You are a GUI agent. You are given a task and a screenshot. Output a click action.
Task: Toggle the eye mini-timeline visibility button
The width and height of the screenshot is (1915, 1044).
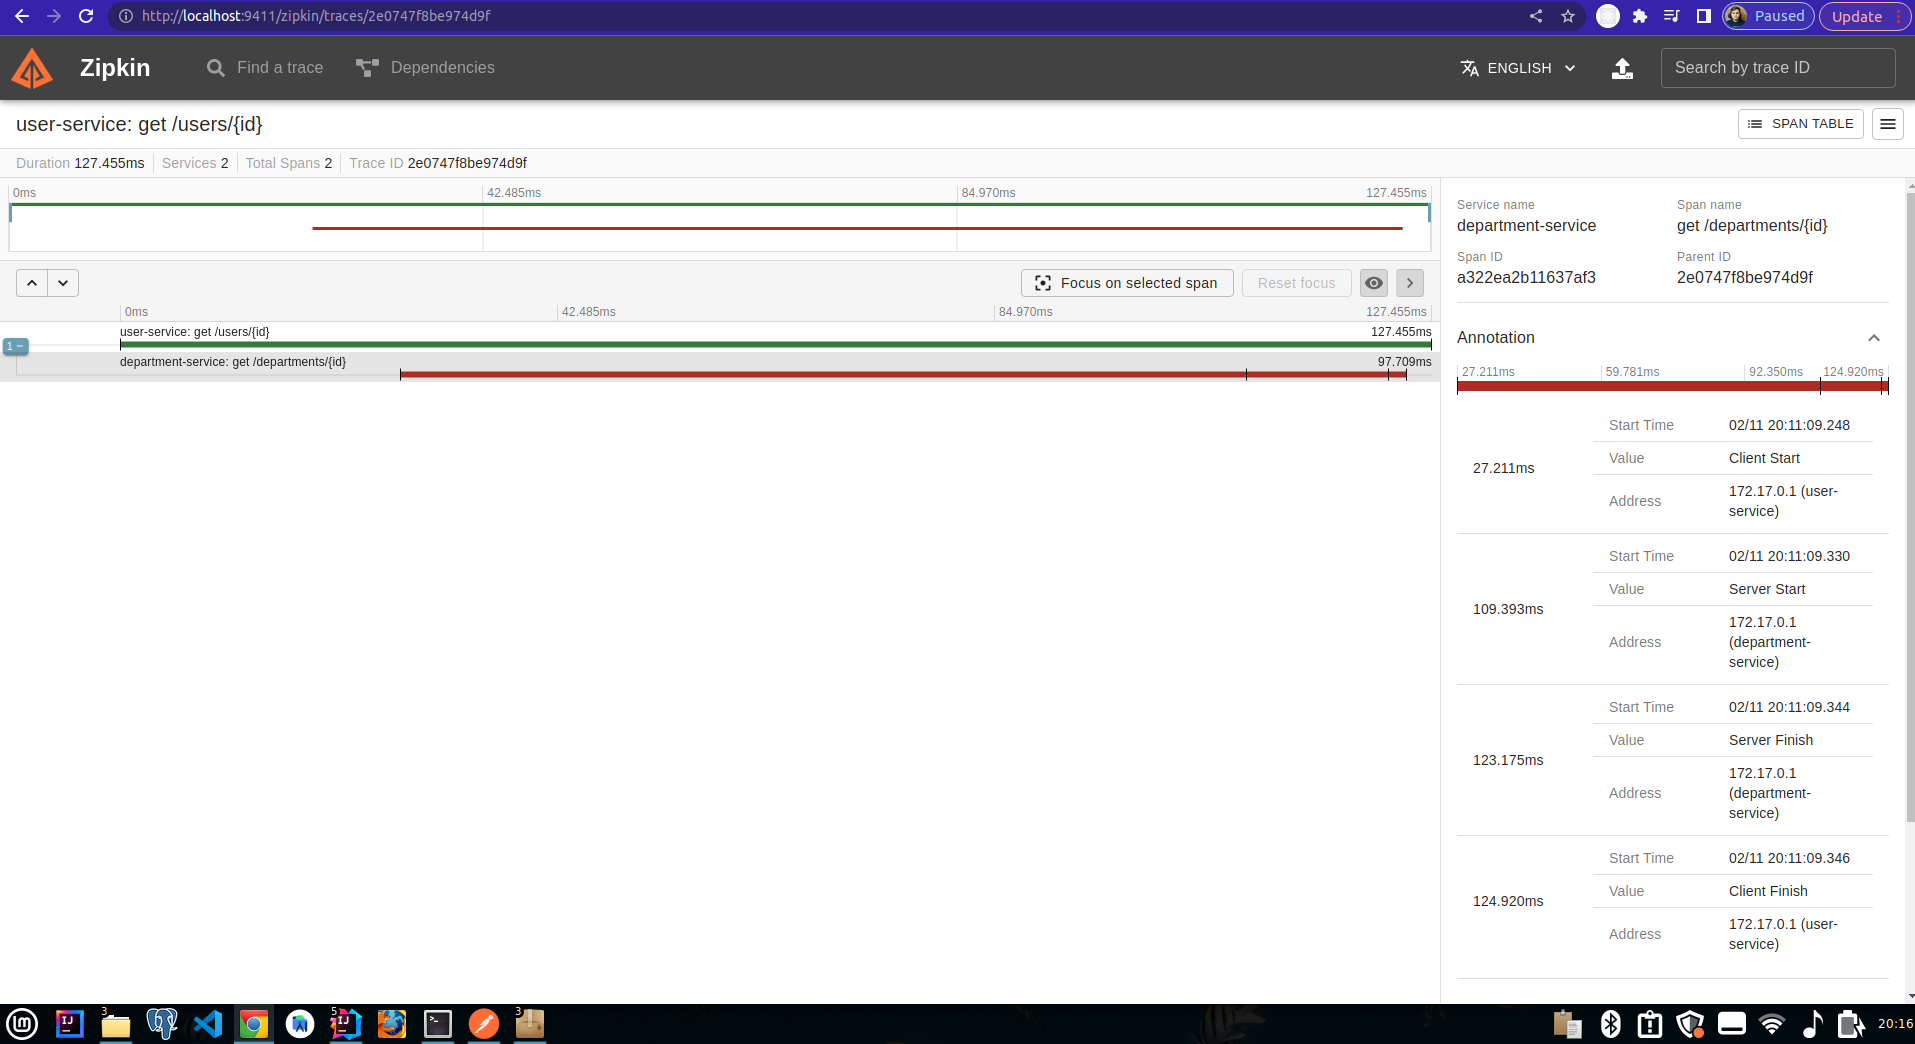pyautogui.click(x=1374, y=283)
